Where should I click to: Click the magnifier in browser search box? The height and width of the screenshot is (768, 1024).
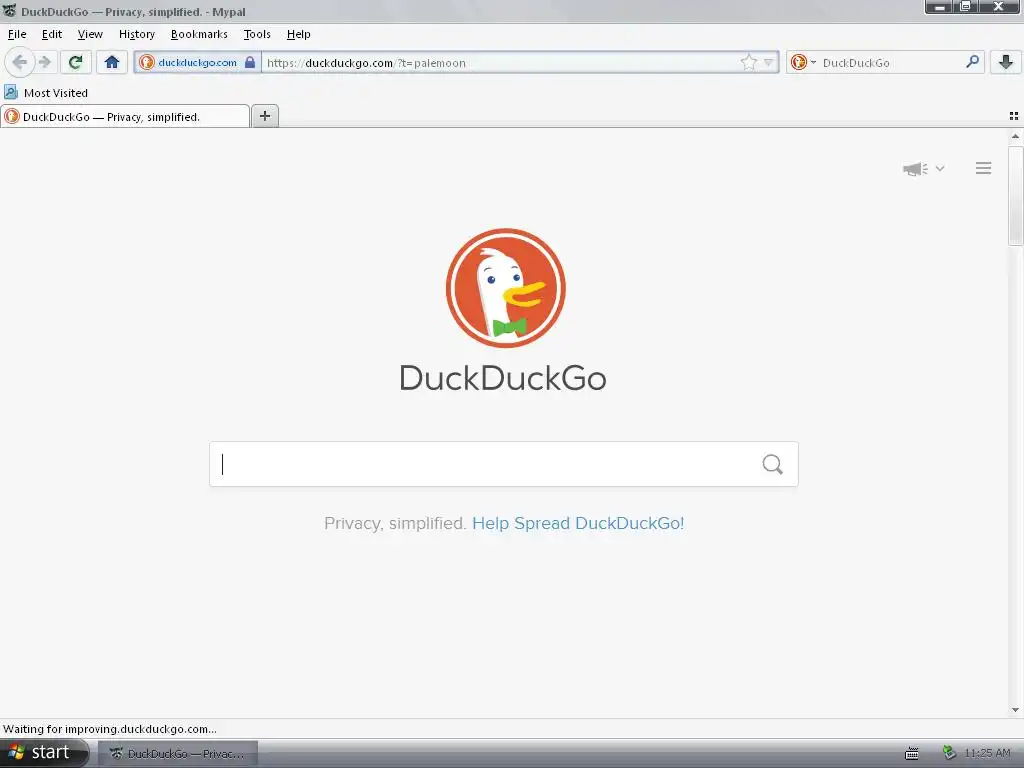[x=972, y=62]
